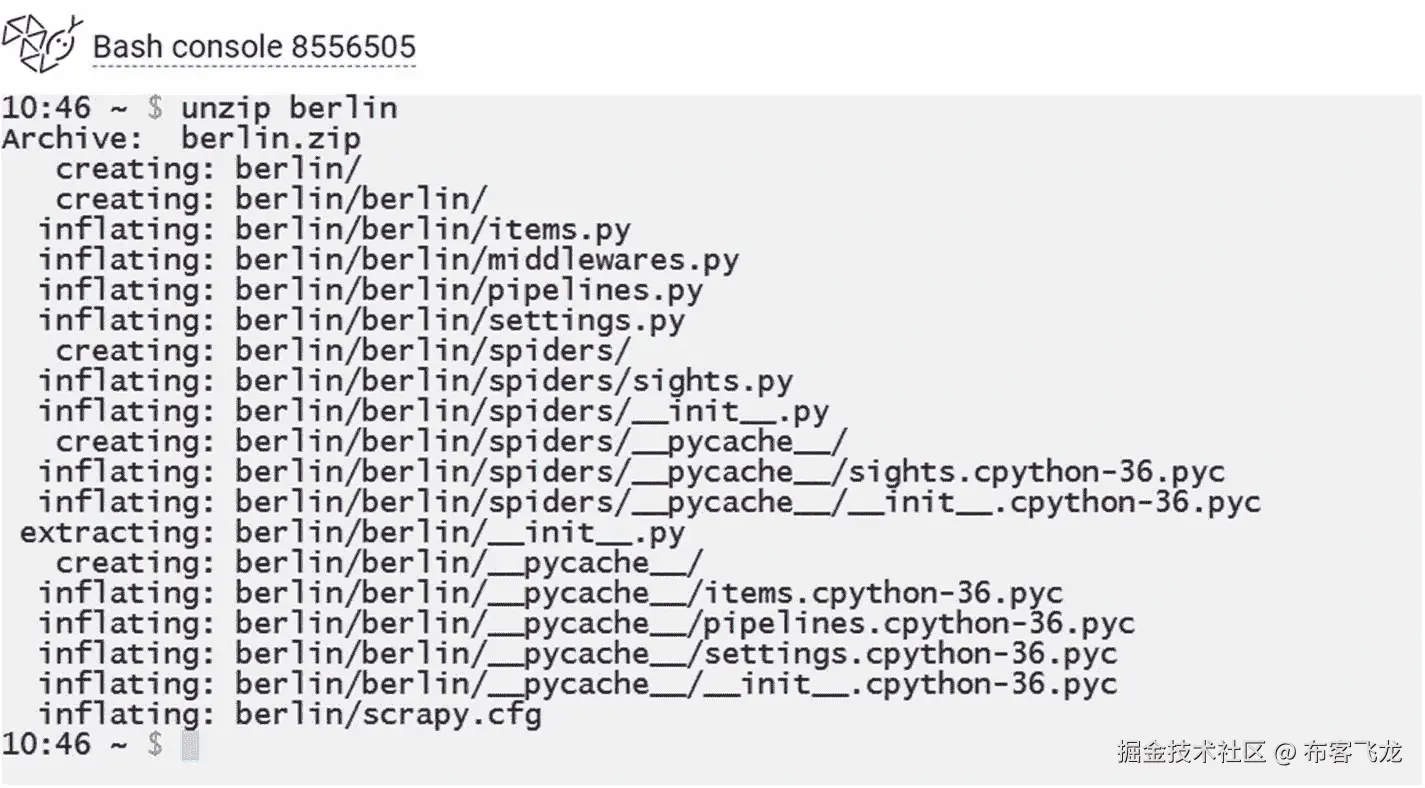1425x788 pixels.
Task: Click the PythonAnywhere snake logo icon
Action: pyautogui.click(x=41, y=44)
